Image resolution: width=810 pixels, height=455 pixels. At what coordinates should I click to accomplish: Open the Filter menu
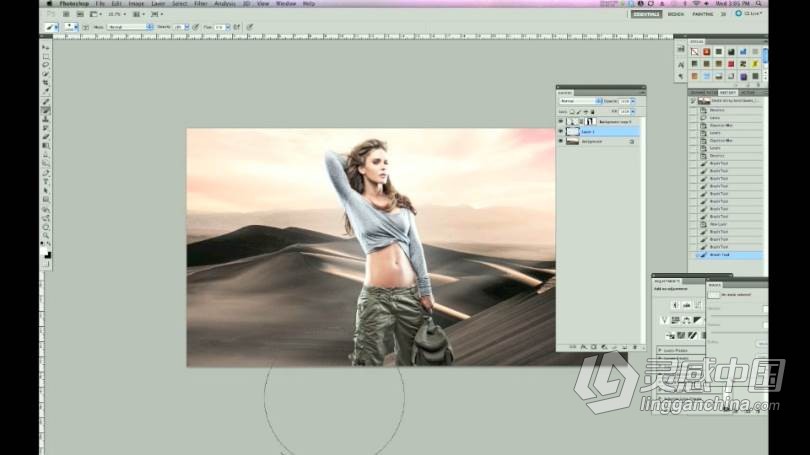[200, 4]
